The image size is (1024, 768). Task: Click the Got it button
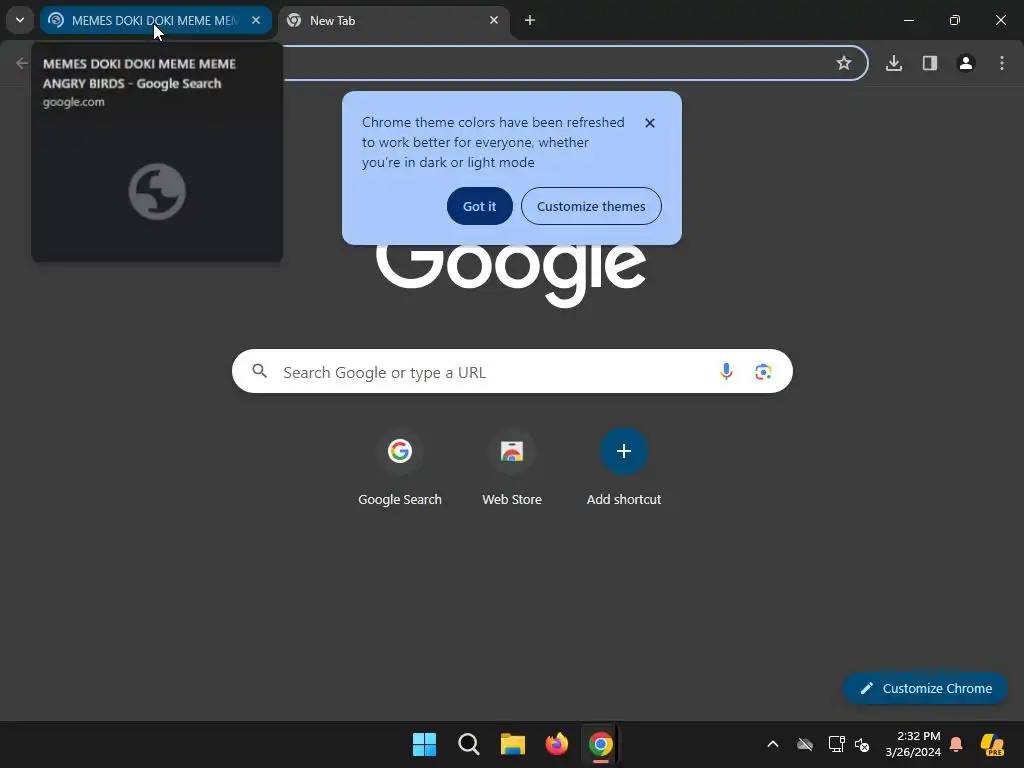point(479,206)
